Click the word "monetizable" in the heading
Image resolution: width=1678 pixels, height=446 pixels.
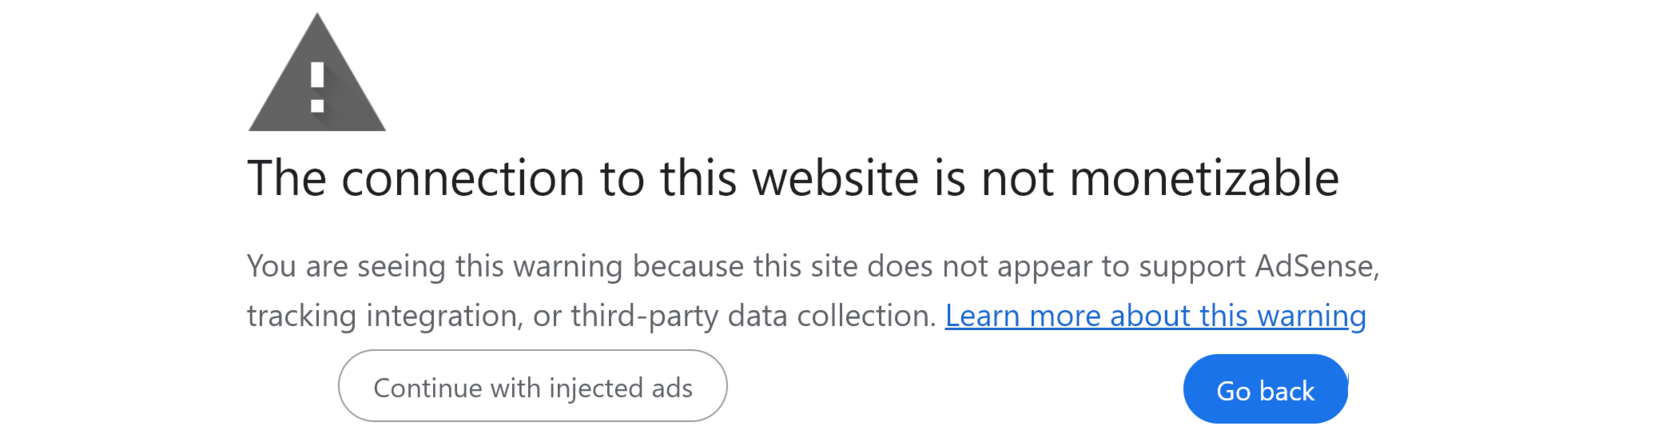click(x=1204, y=179)
